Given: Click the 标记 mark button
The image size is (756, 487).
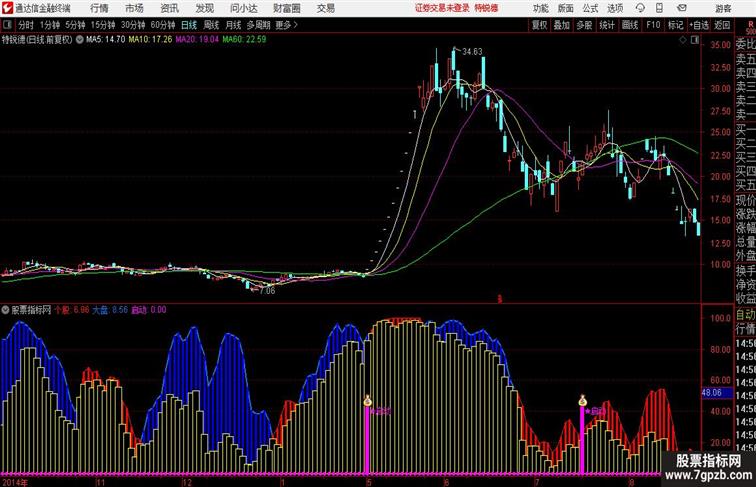Looking at the screenshot, I should tap(675, 25).
